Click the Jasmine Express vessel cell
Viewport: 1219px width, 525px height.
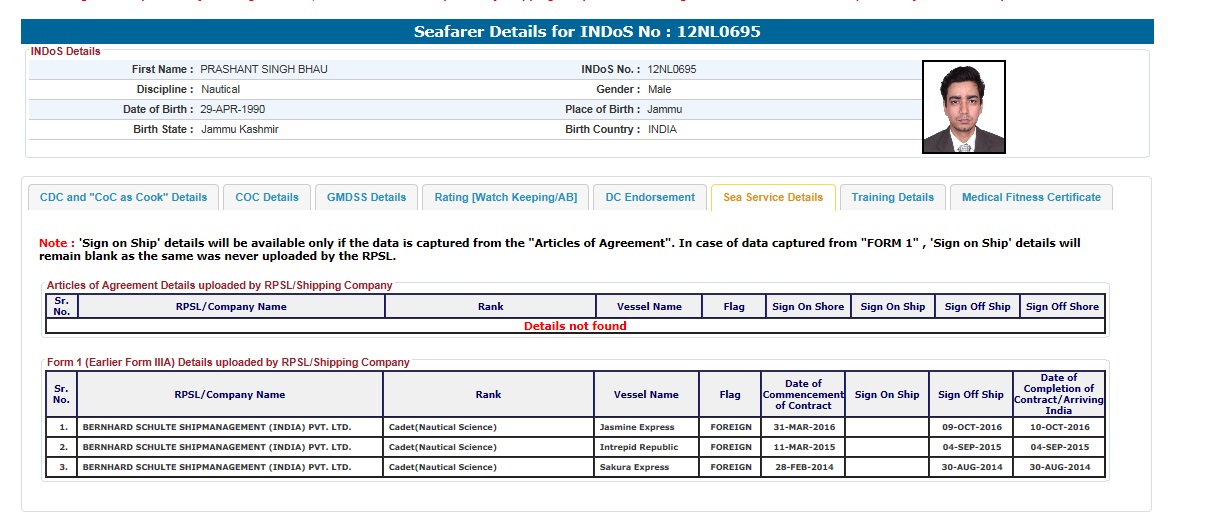tap(636, 427)
